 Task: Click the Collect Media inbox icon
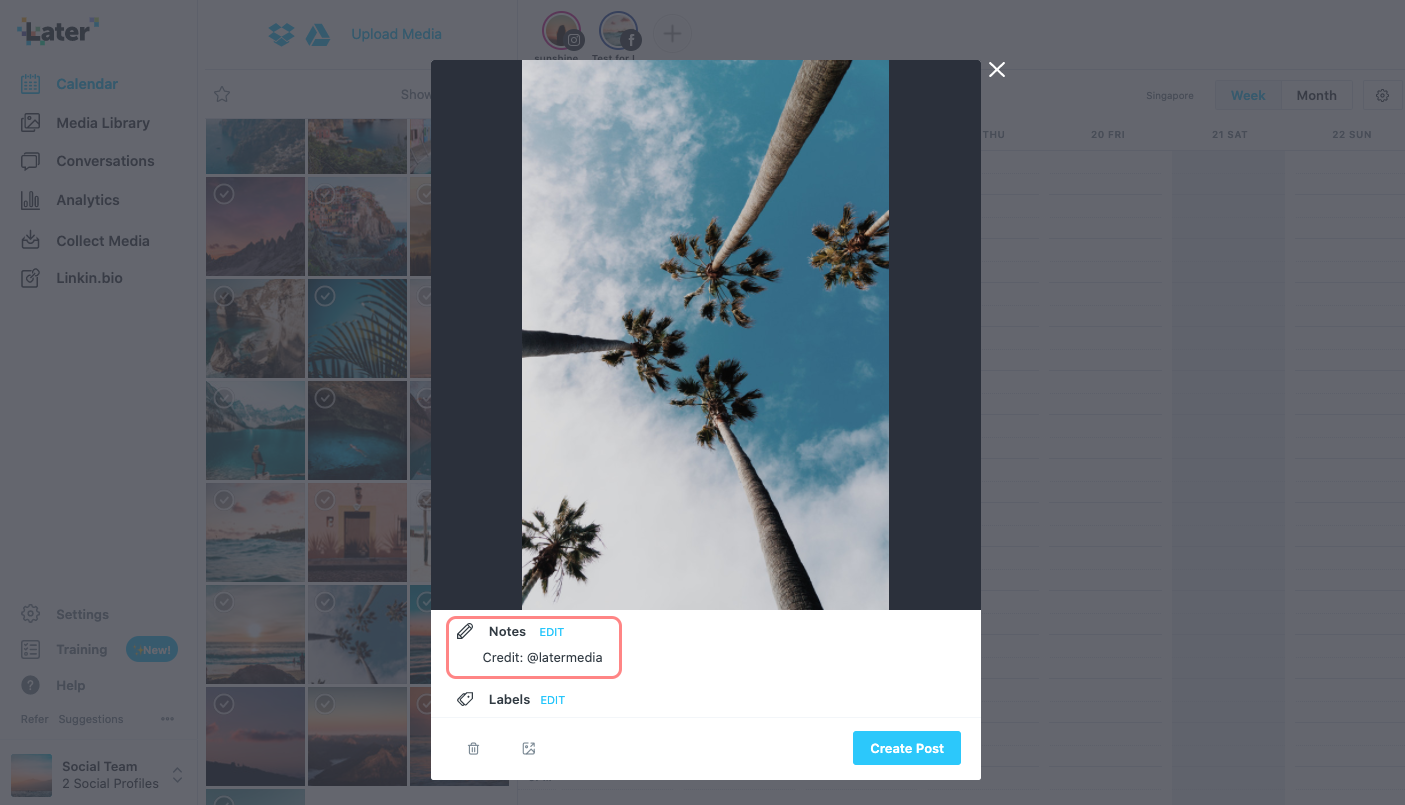point(31,241)
